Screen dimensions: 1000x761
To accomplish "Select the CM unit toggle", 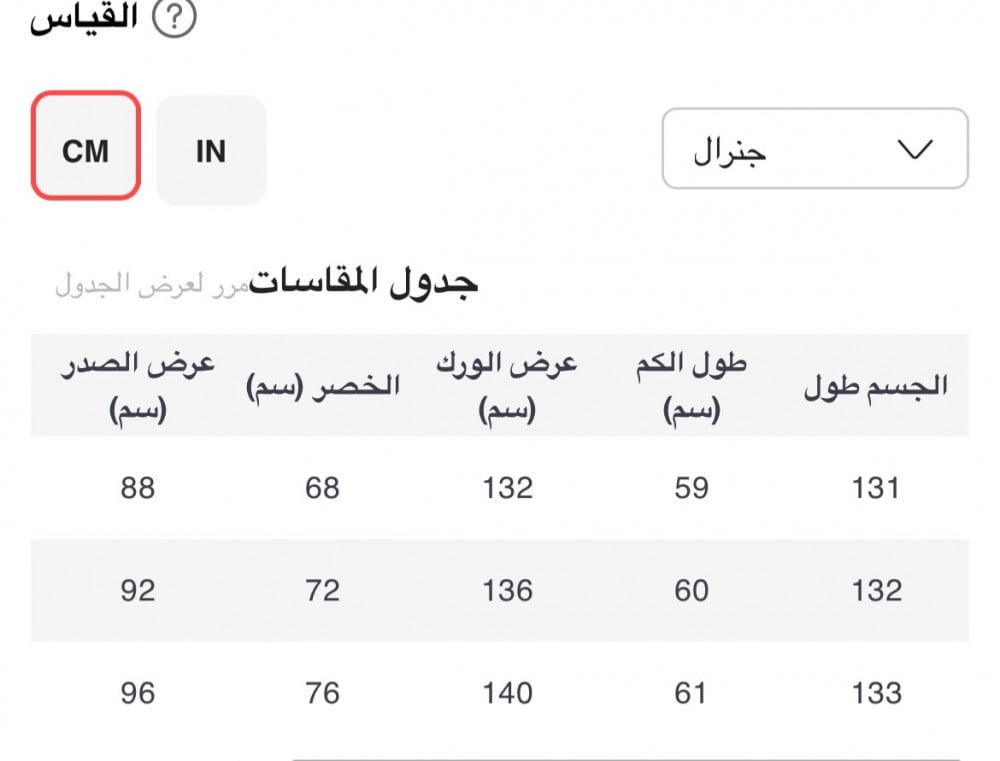I will (85, 145).
